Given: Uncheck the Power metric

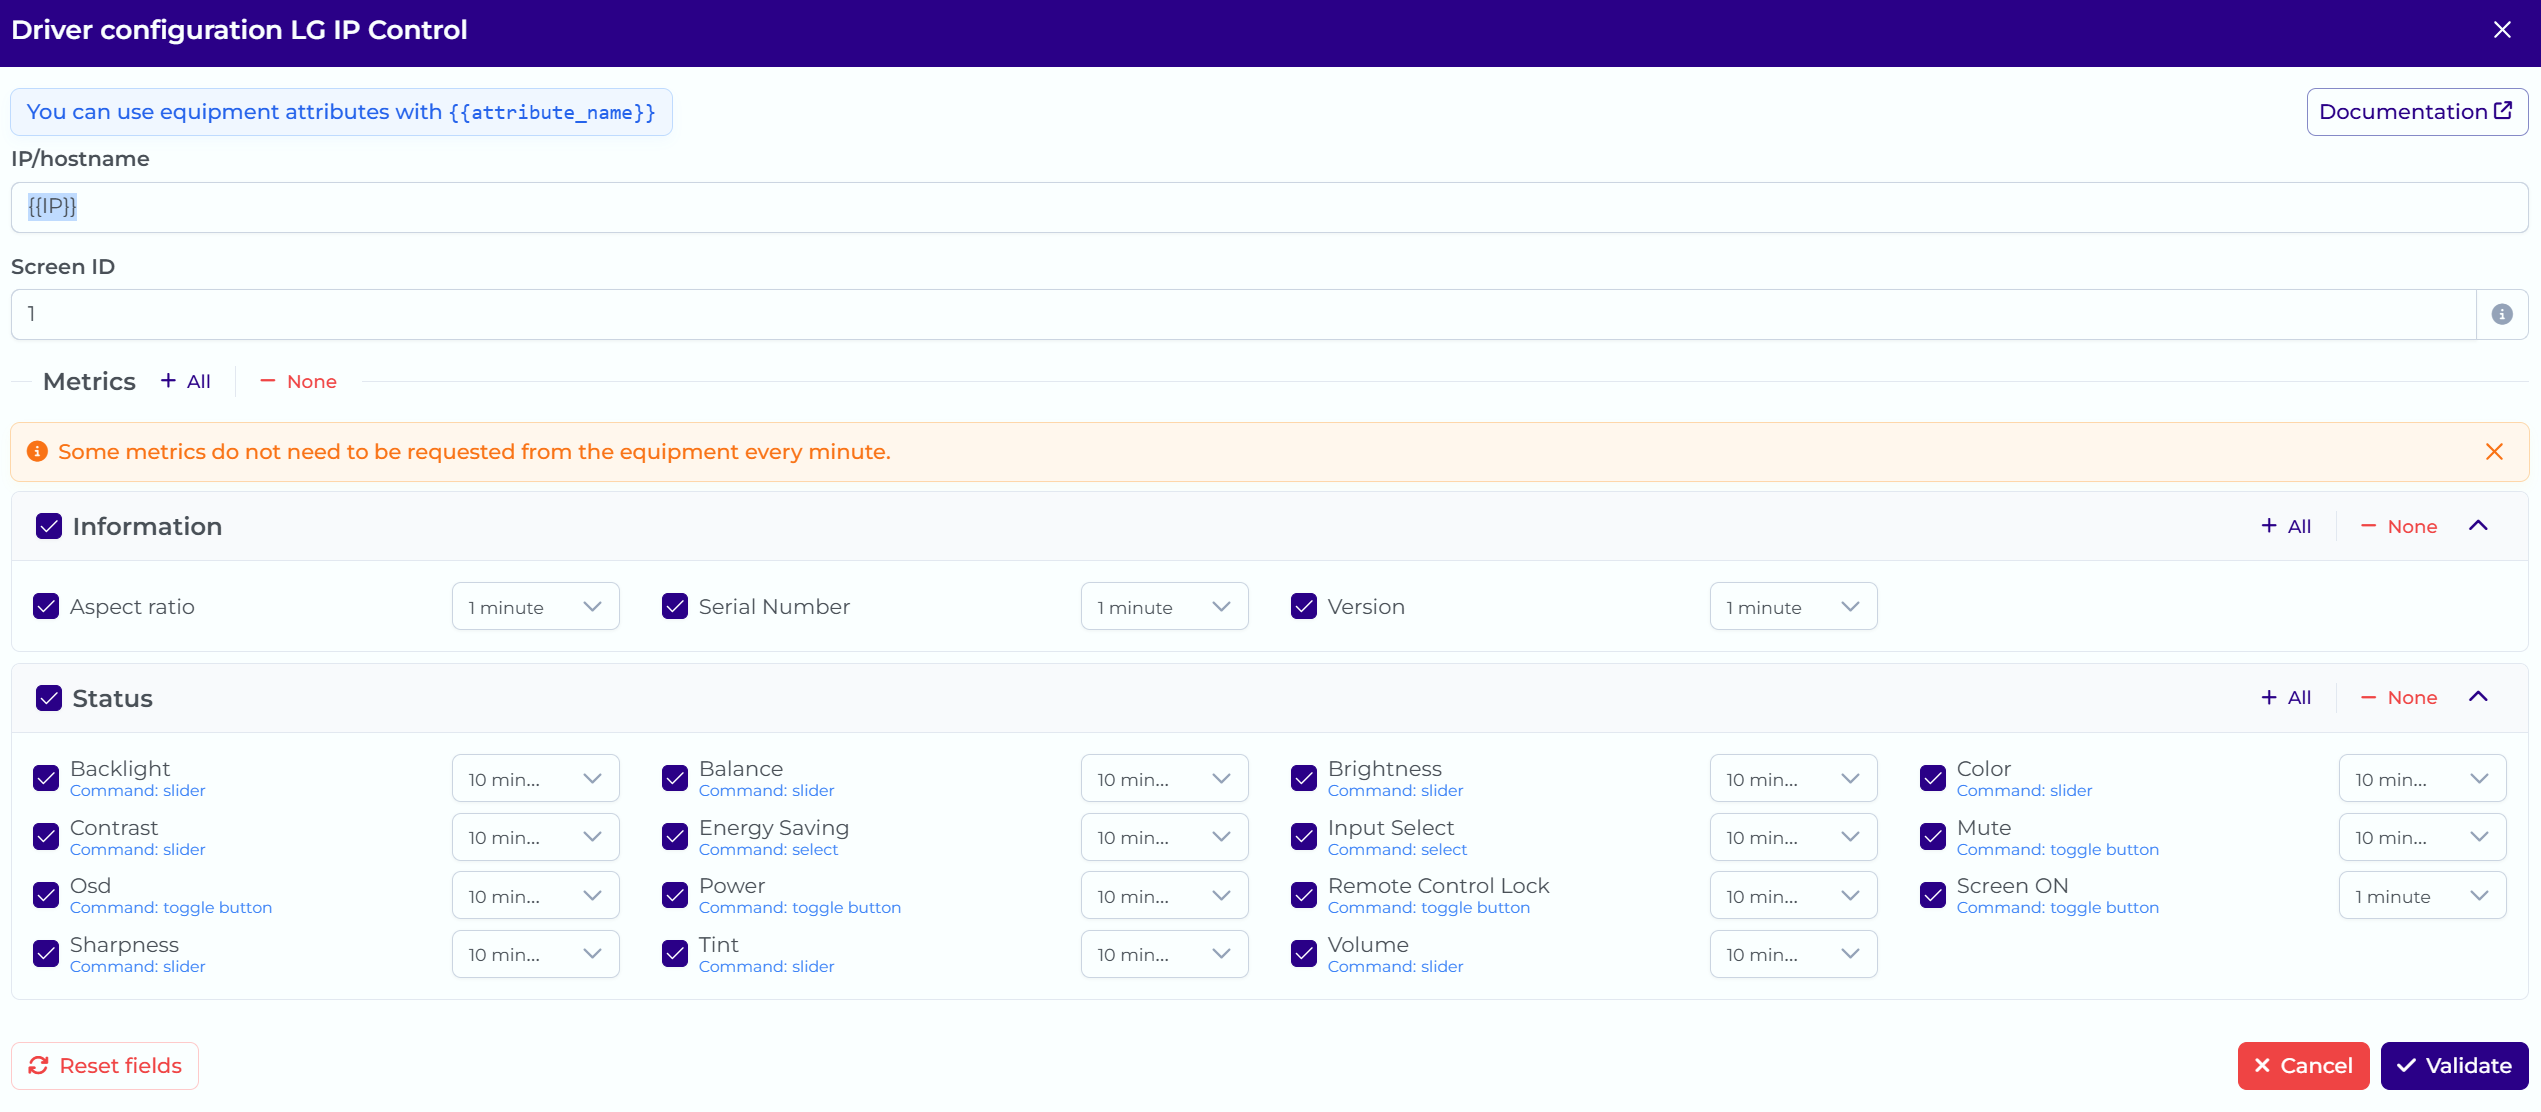Looking at the screenshot, I should point(675,895).
